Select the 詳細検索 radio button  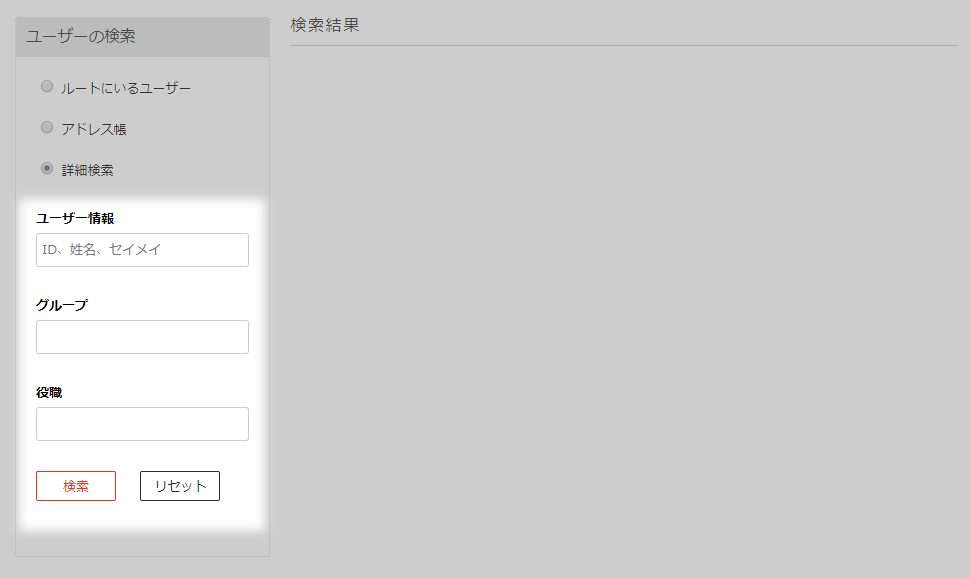tap(47, 168)
